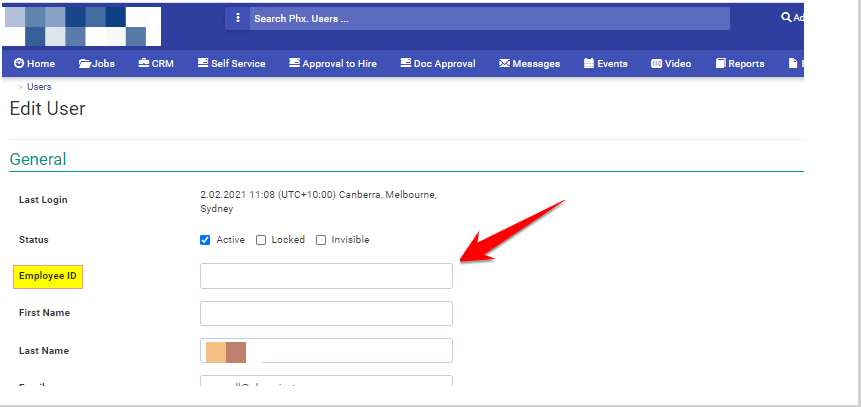Click the Last Login label

[x=43, y=200]
